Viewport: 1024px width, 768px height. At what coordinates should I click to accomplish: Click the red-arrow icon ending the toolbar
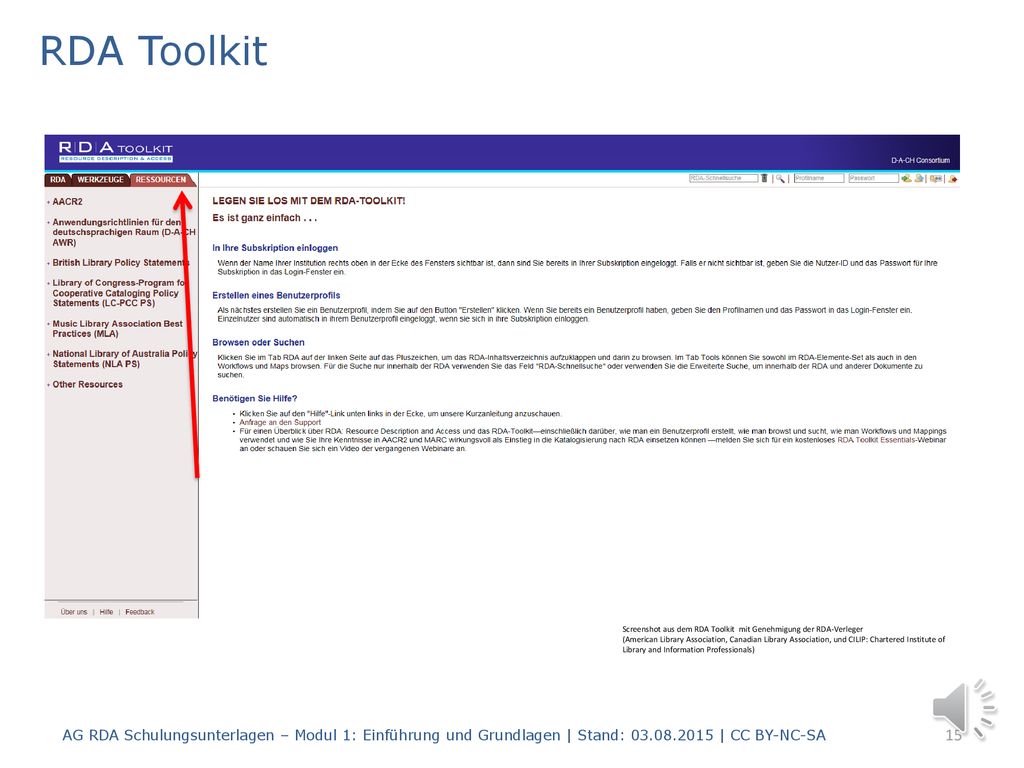[953, 178]
